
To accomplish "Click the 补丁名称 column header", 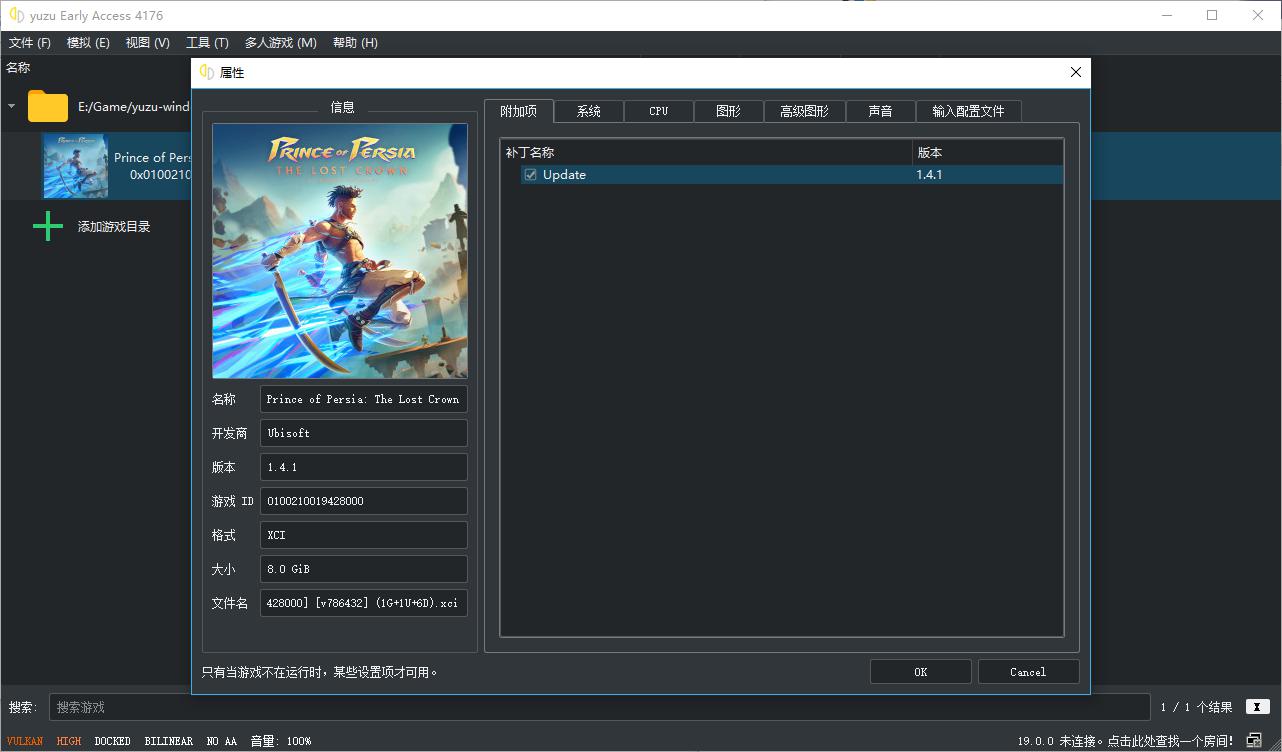I will 707,153.
